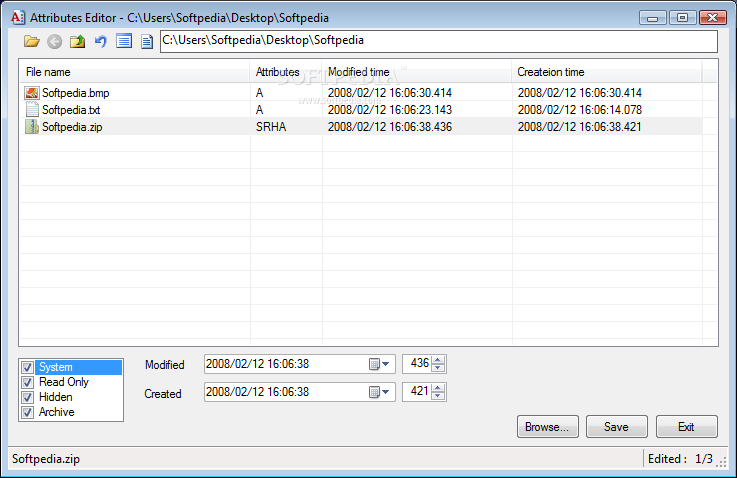The image size is (737, 478).
Task: Go up one folder level icon
Action: point(78,41)
